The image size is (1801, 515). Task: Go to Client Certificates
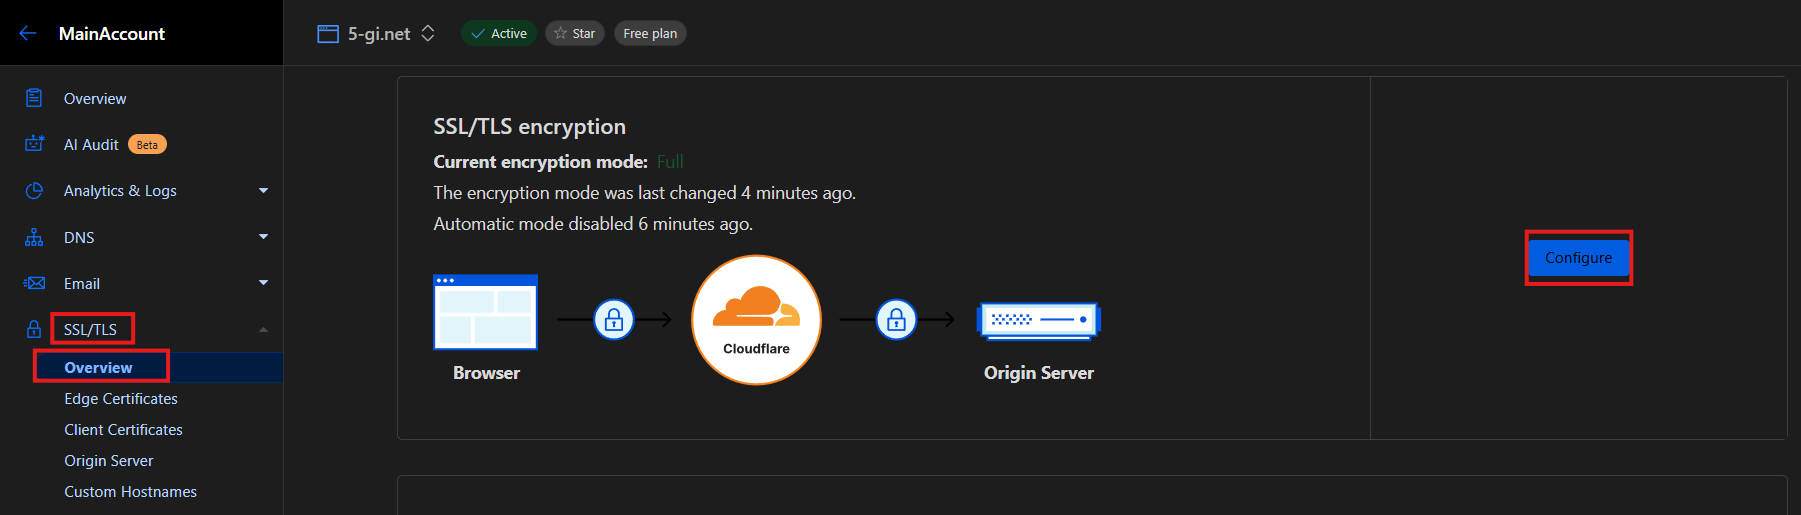coord(123,429)
